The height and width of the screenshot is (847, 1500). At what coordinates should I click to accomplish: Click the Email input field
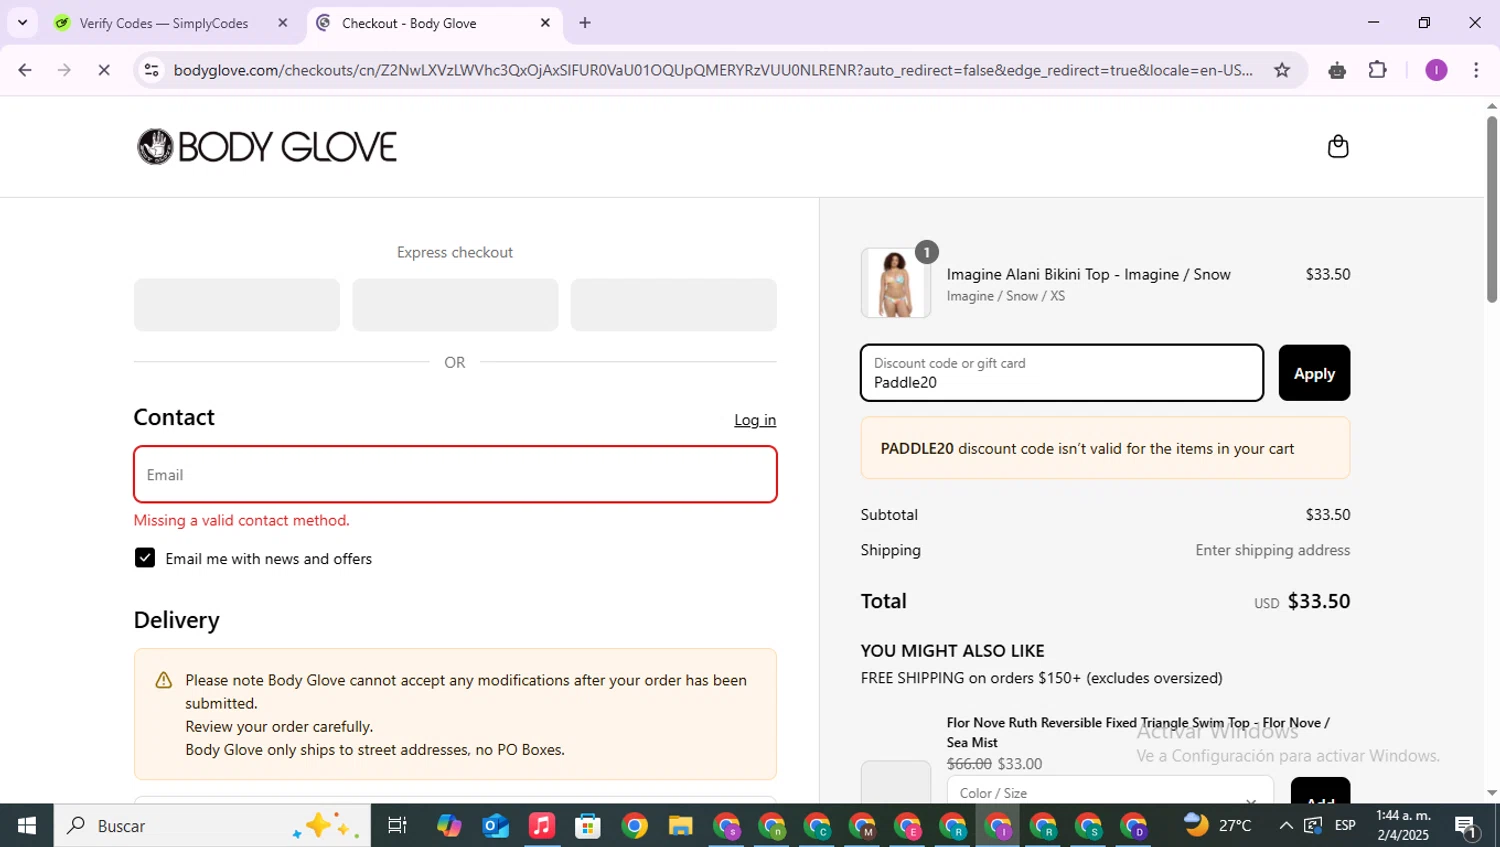[455, 474]
